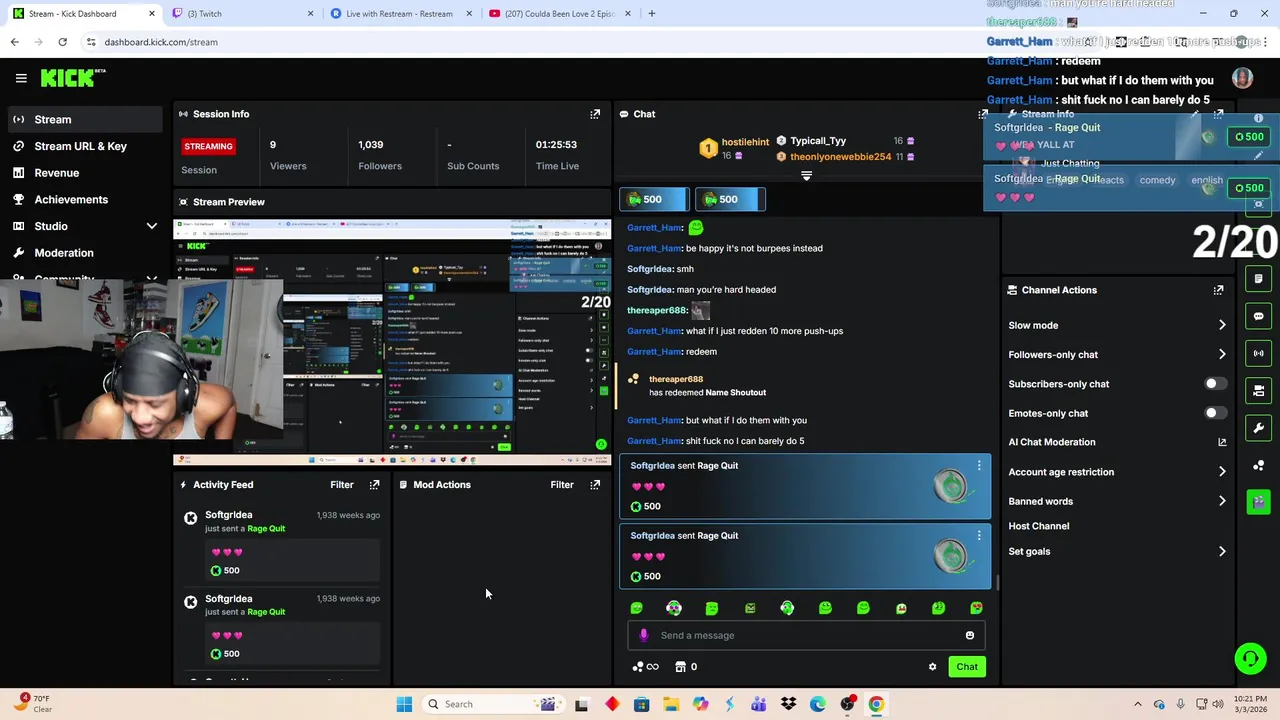The width and height of the screenshot is (1280, 720).
Task: Open Rage Quit link in first activity entry
Action: tap(266, 528)
